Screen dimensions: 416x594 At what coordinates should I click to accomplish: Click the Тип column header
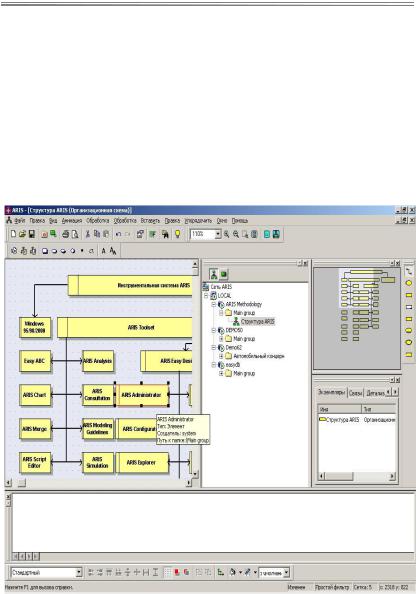point(379,409)
